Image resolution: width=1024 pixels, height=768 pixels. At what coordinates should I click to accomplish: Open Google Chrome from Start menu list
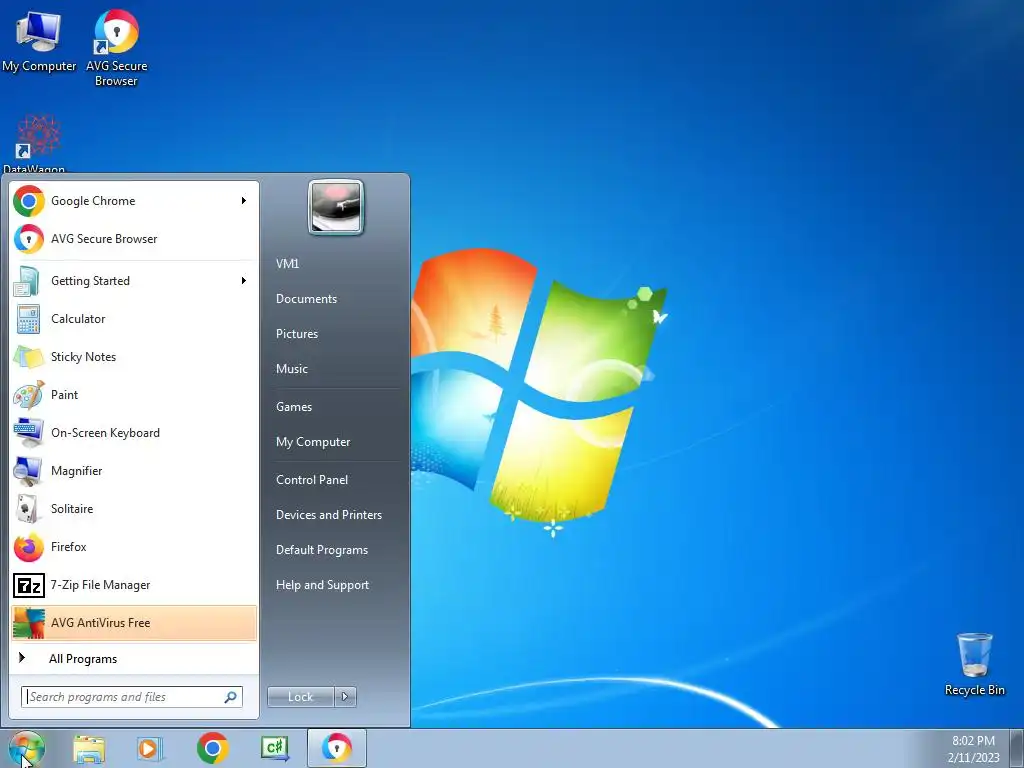click(134, 201)
